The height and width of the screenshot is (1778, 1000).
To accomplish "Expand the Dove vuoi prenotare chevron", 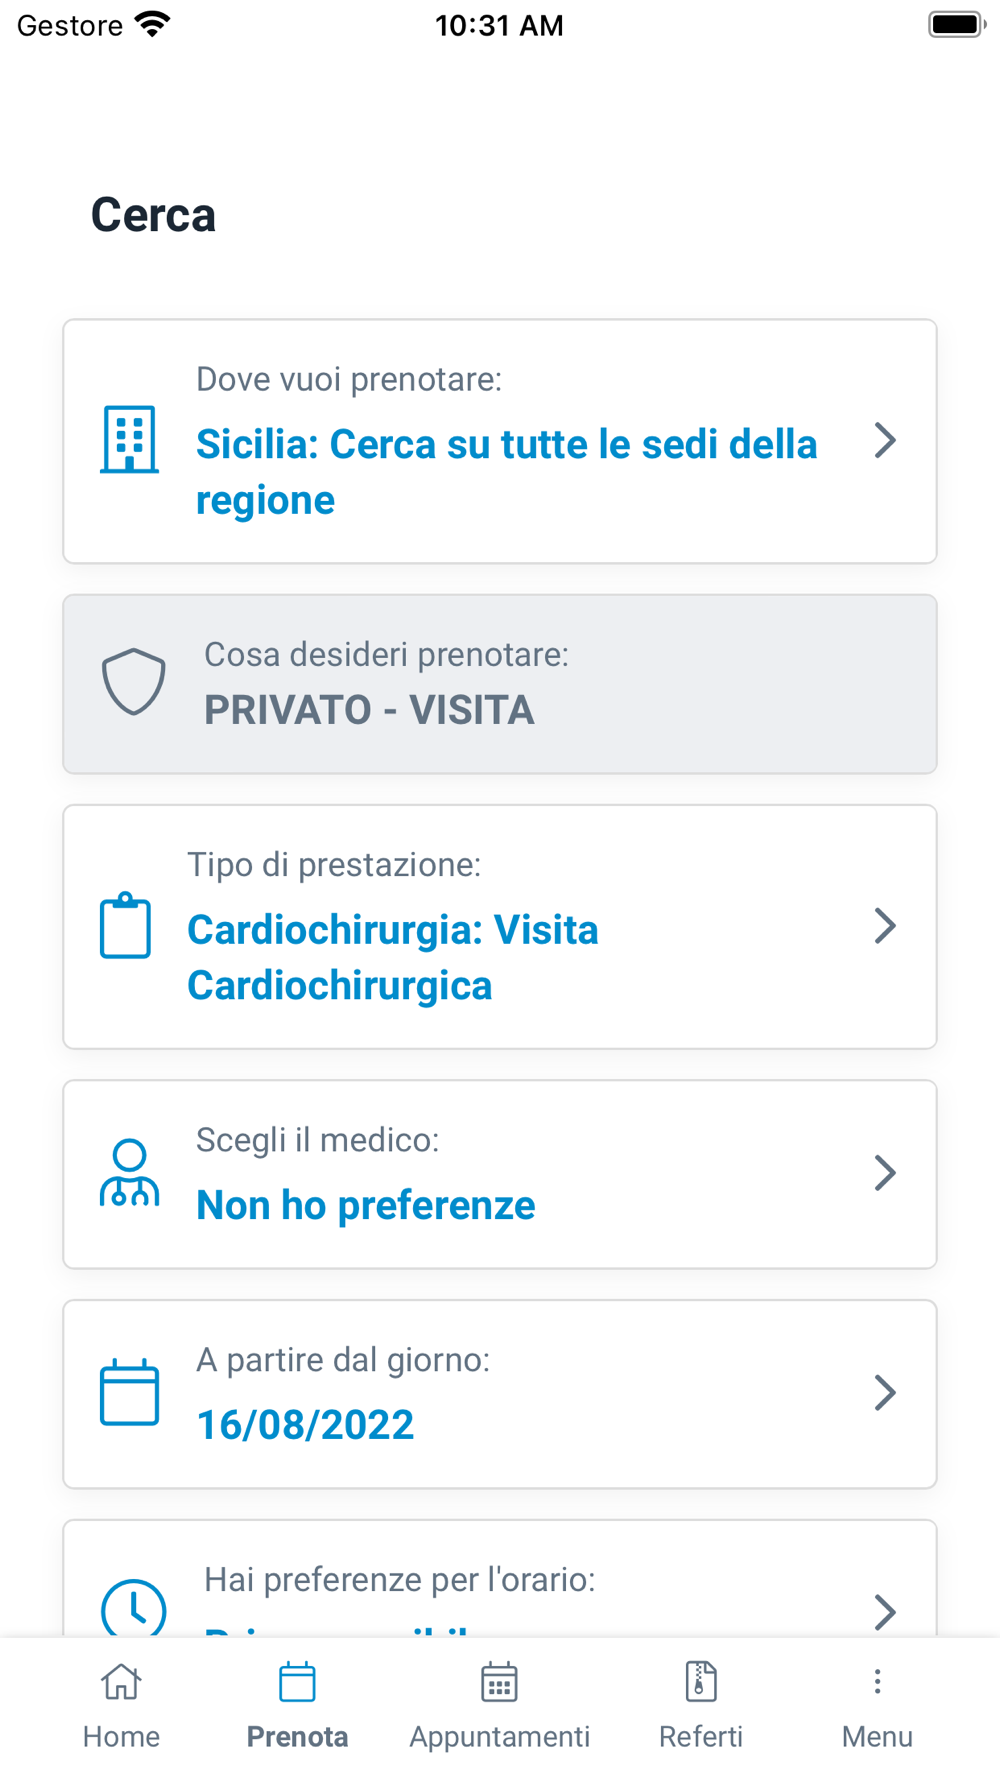I will coord(885,440).
